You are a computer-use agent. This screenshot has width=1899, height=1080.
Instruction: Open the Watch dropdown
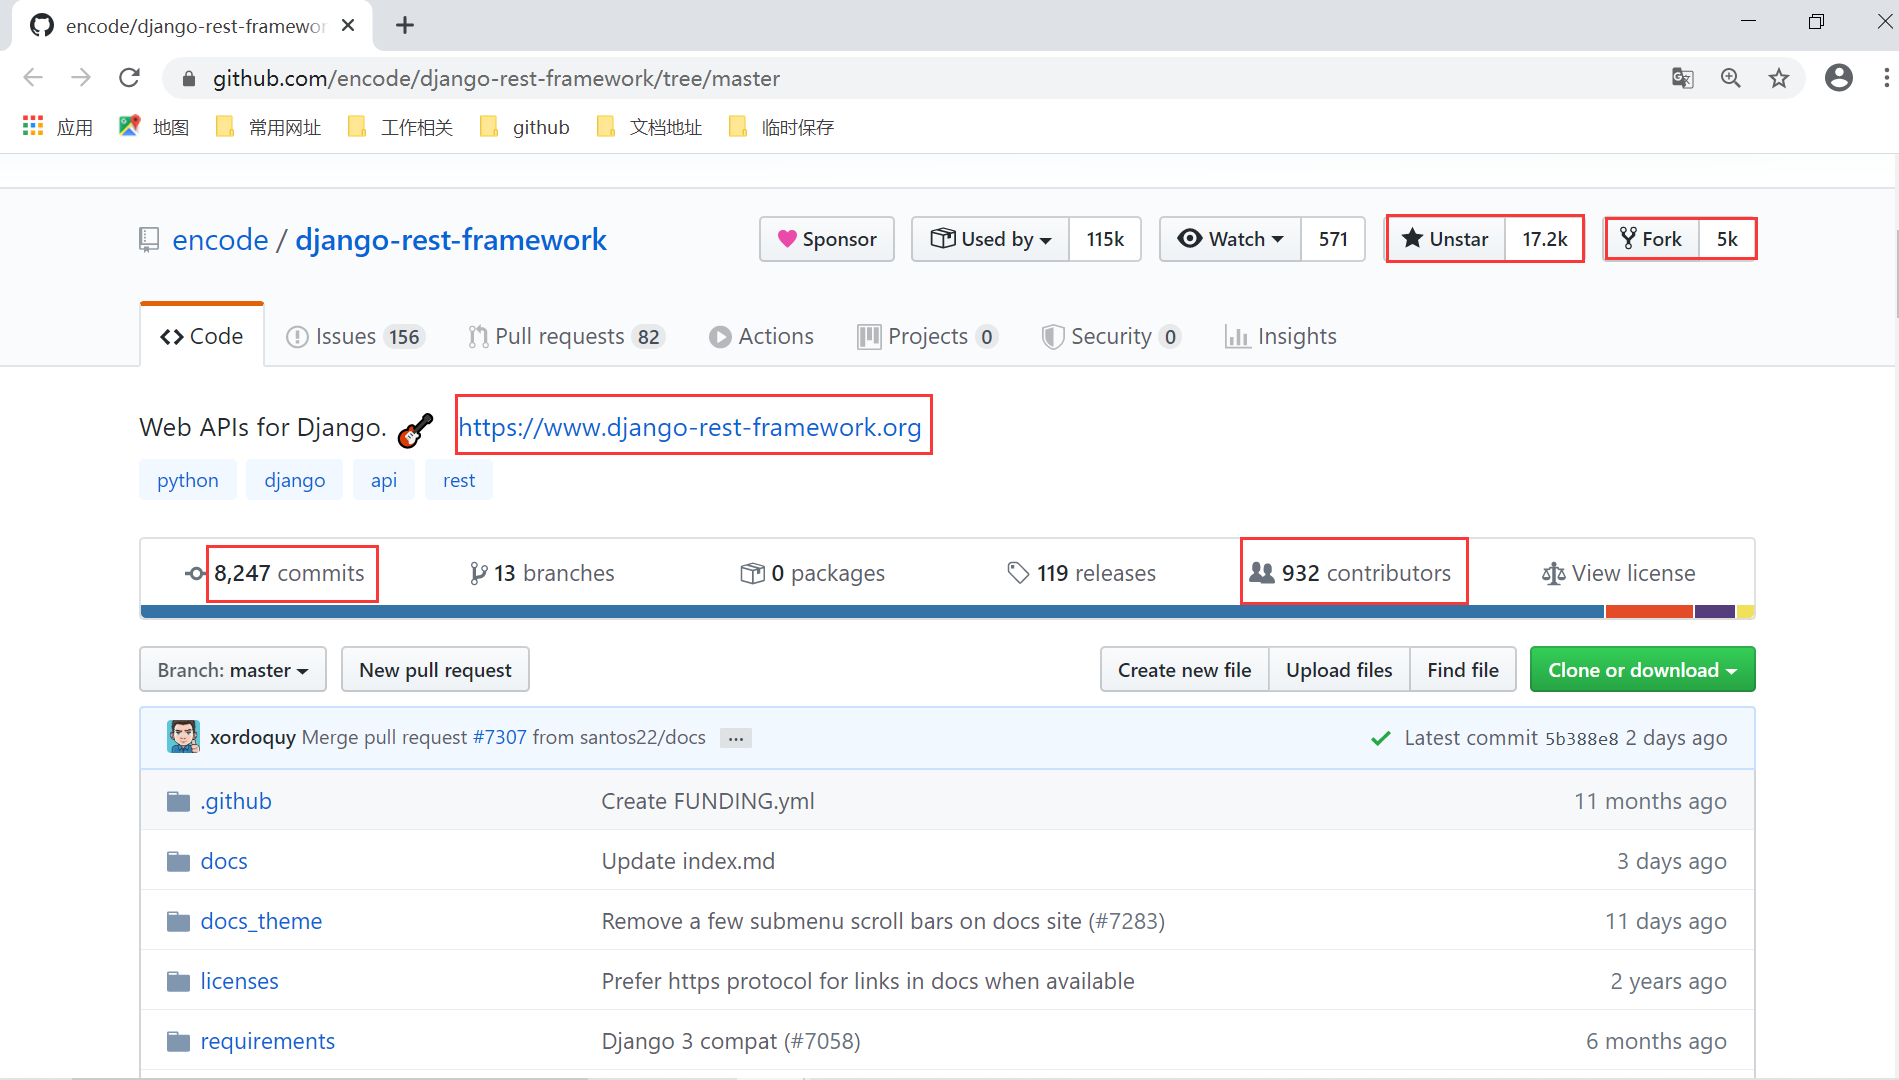[1231, 239]
